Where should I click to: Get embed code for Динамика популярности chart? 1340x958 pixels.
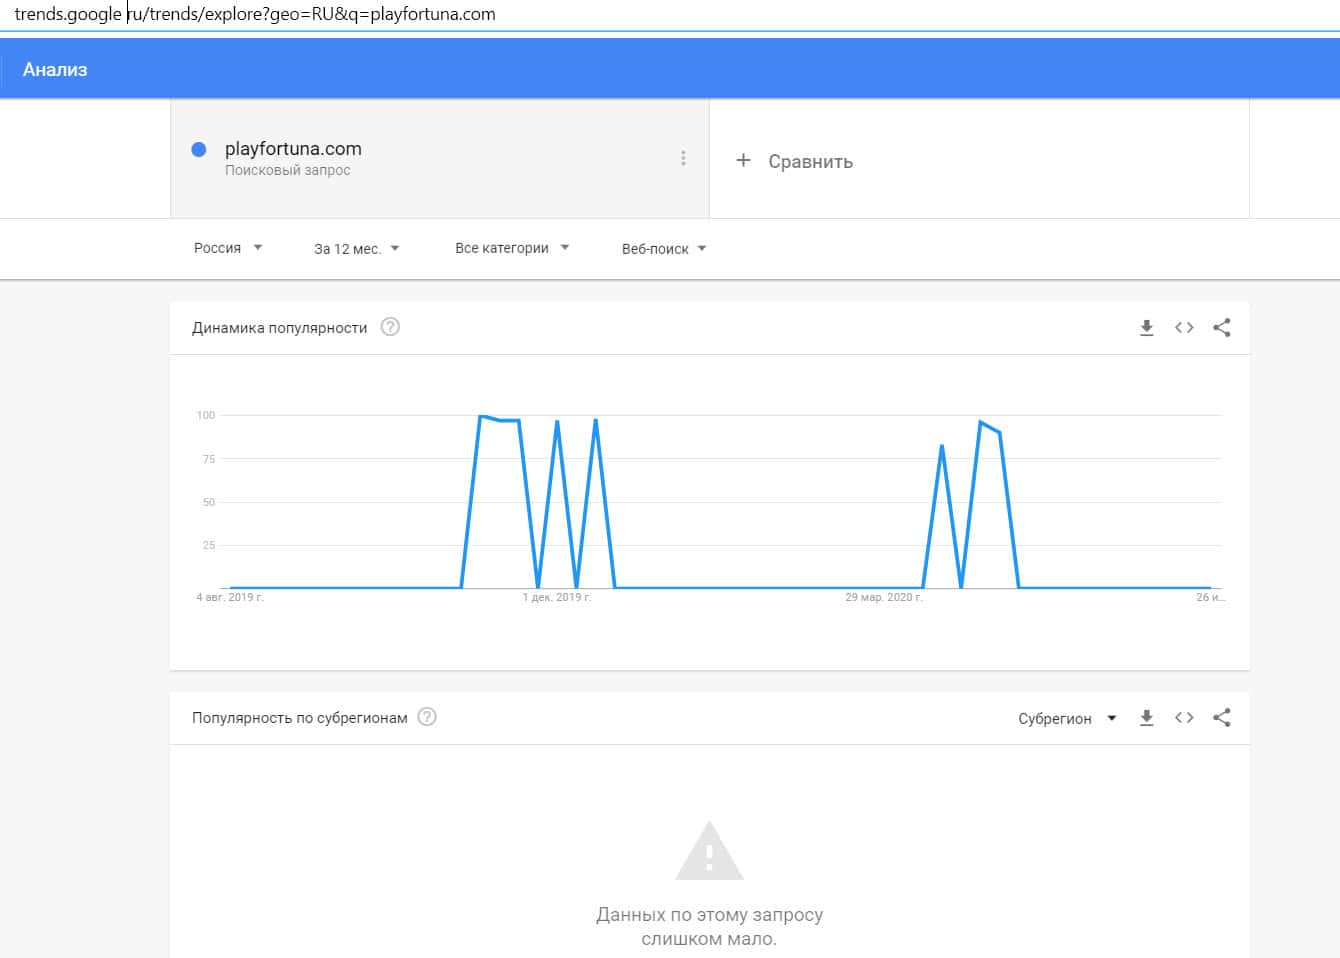pyautogui.click(x=1184, y=327)
